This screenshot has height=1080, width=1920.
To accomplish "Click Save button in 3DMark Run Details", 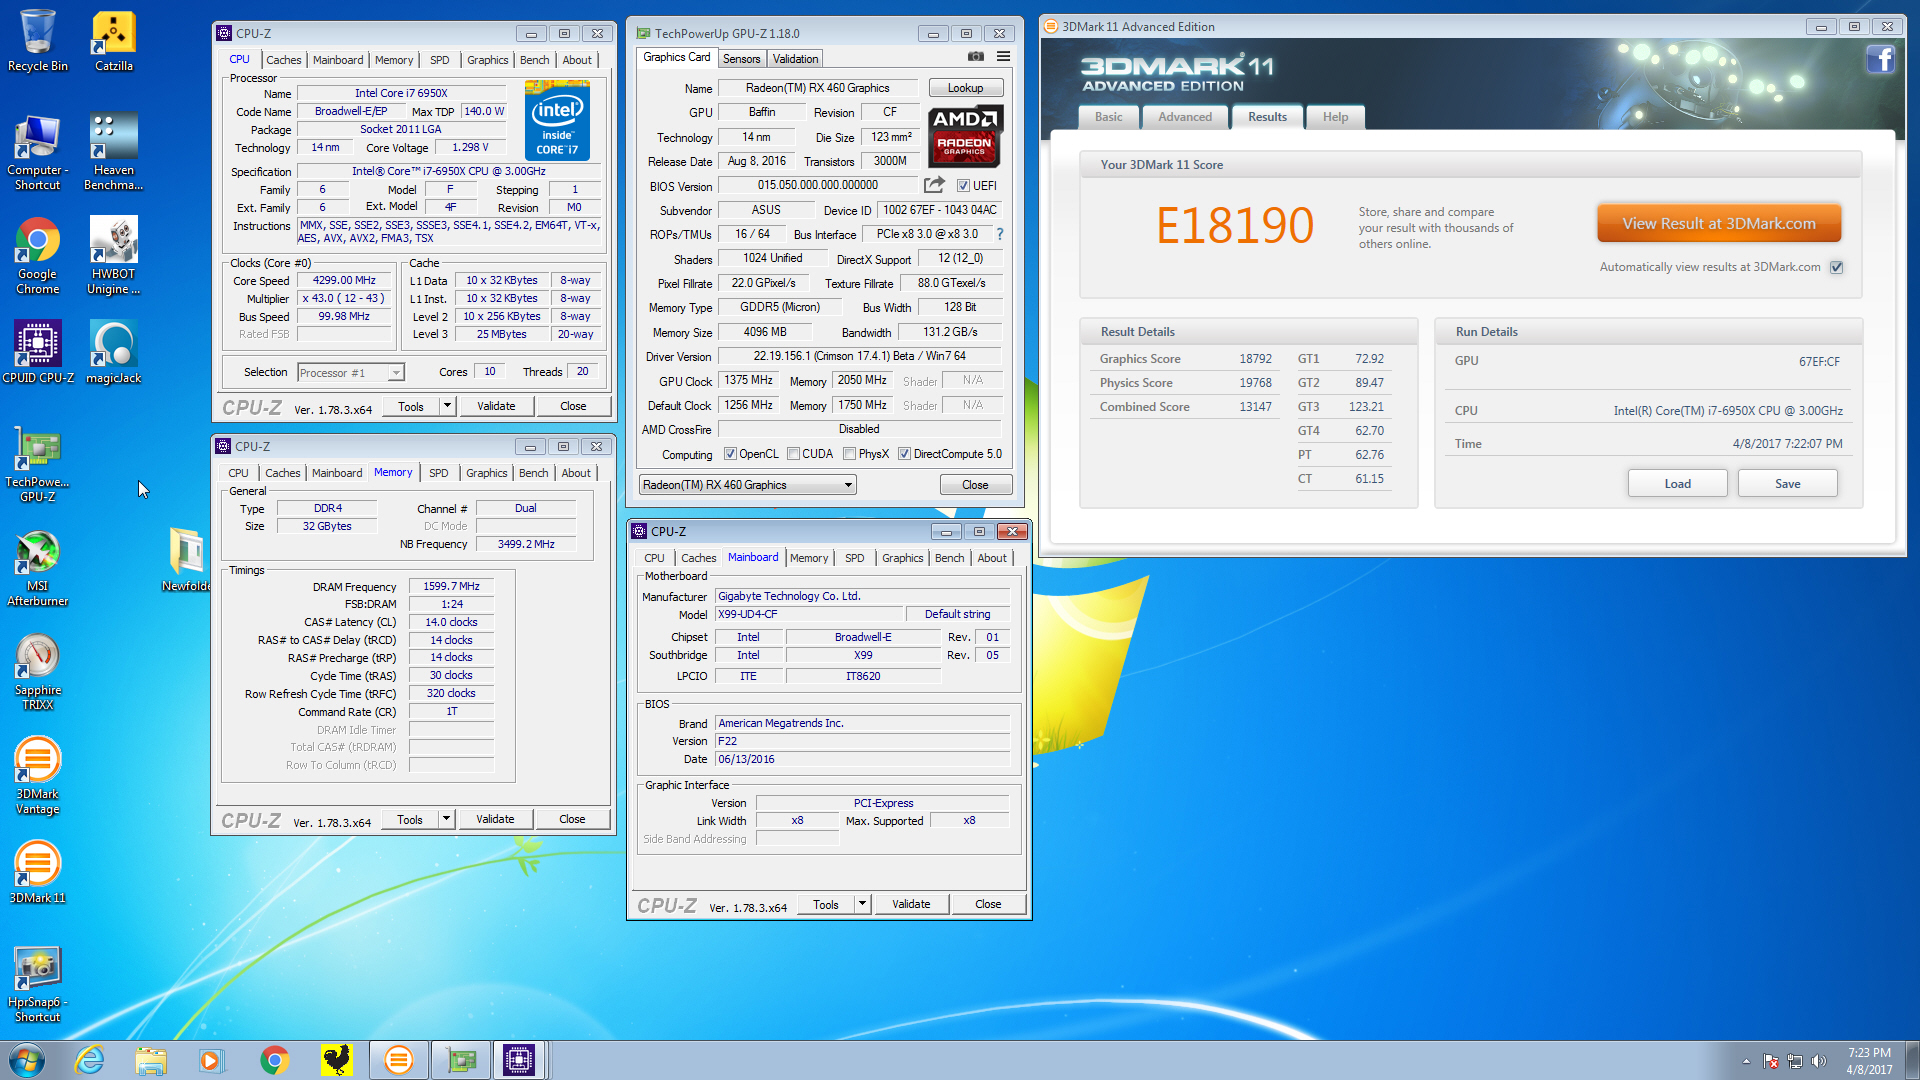I will point(1787,484).
